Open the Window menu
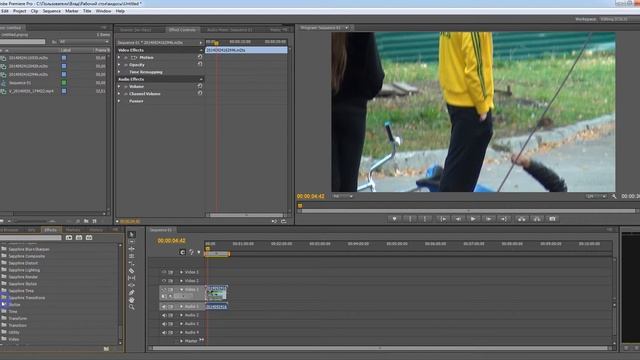The width and height of the screenshot is (640, 360). point(103,11)
